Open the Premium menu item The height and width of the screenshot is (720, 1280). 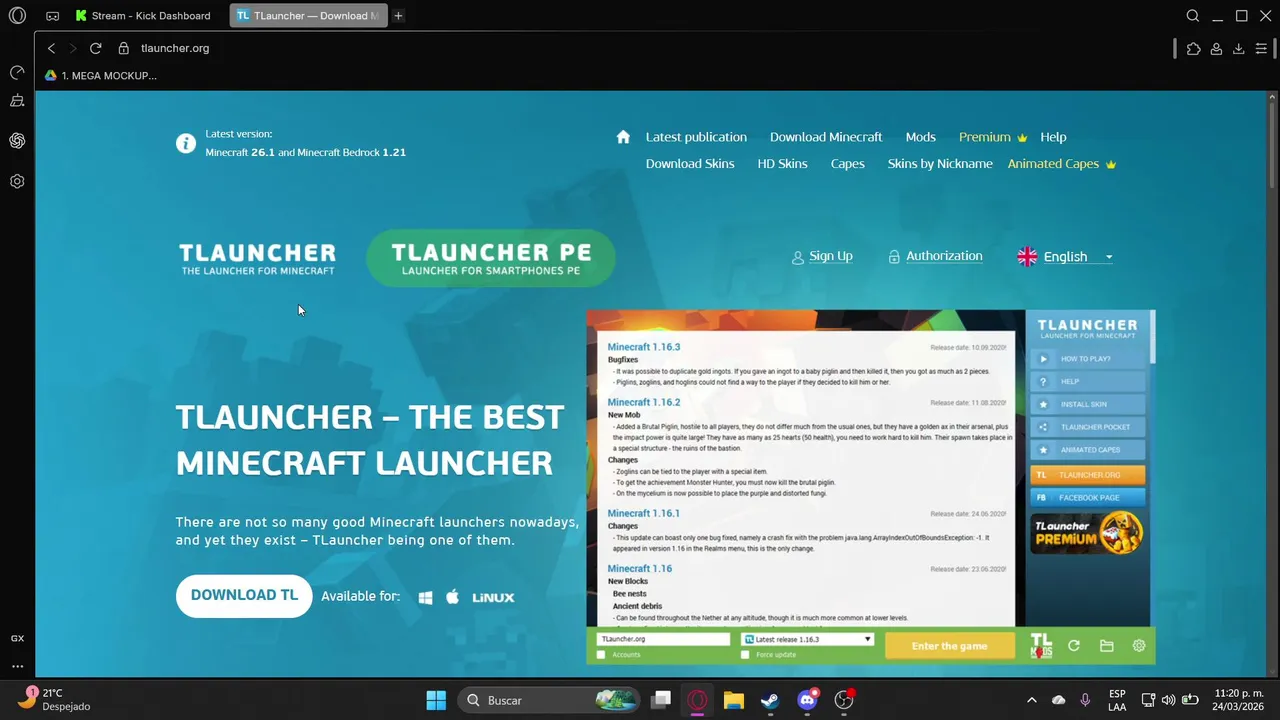(x=993, y=137)
